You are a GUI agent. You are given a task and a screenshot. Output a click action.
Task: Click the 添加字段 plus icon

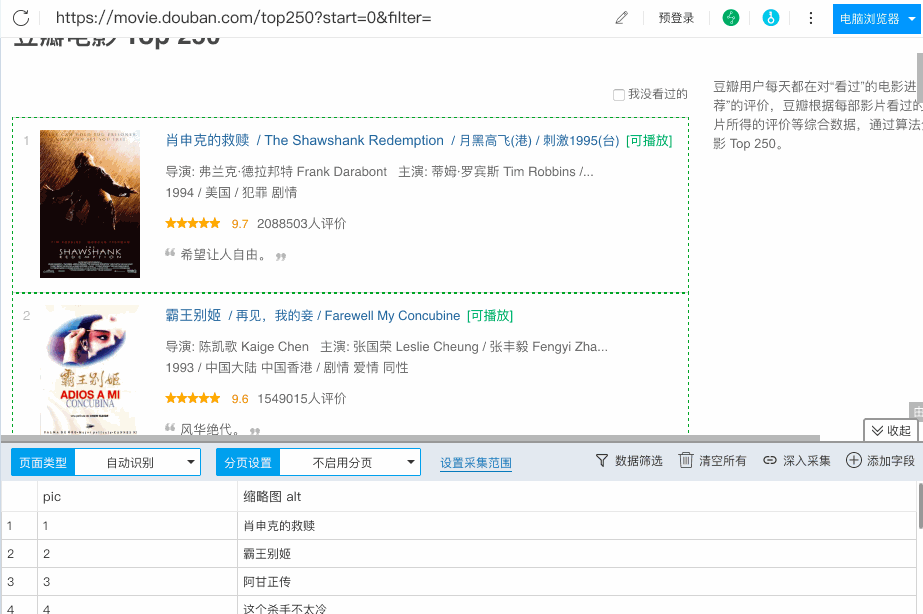point(854,460)
